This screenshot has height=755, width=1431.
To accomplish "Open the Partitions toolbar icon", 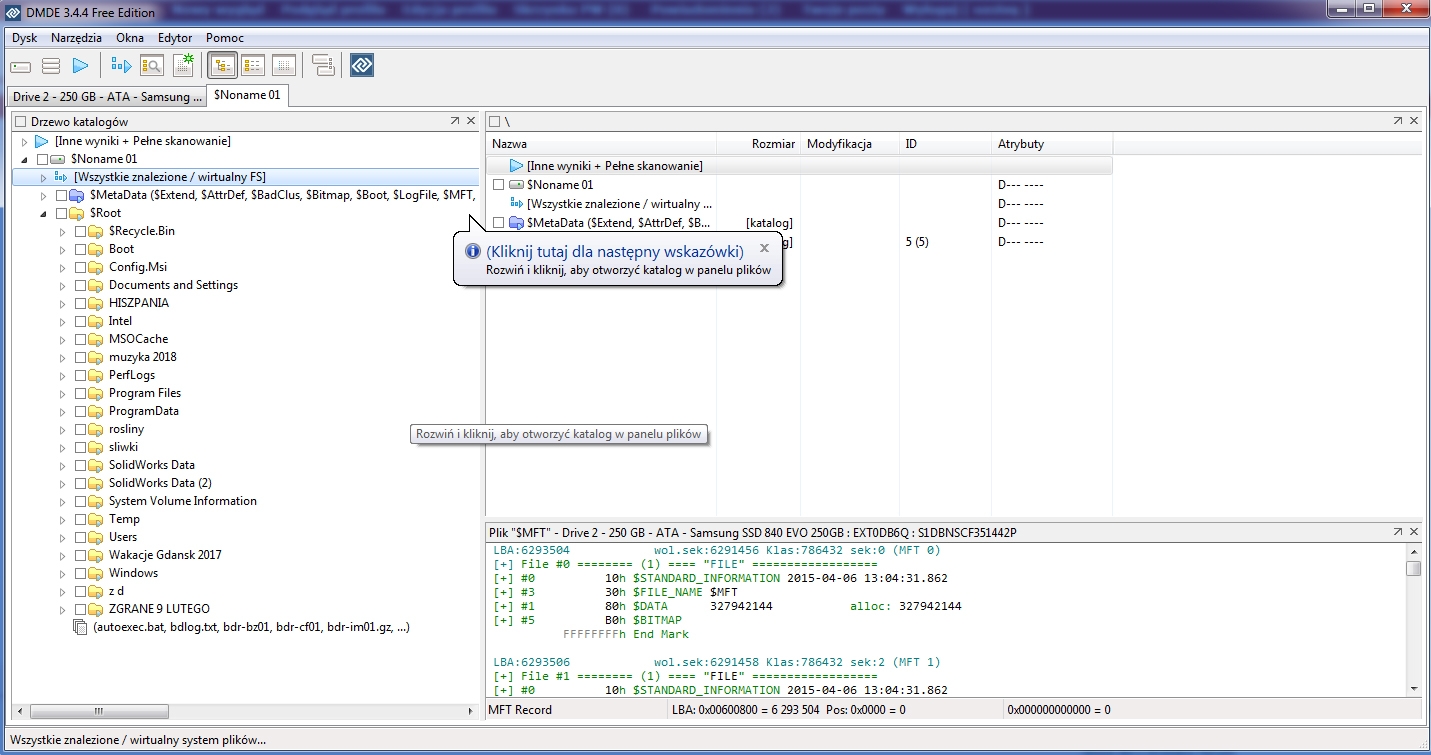I will 51,66.
